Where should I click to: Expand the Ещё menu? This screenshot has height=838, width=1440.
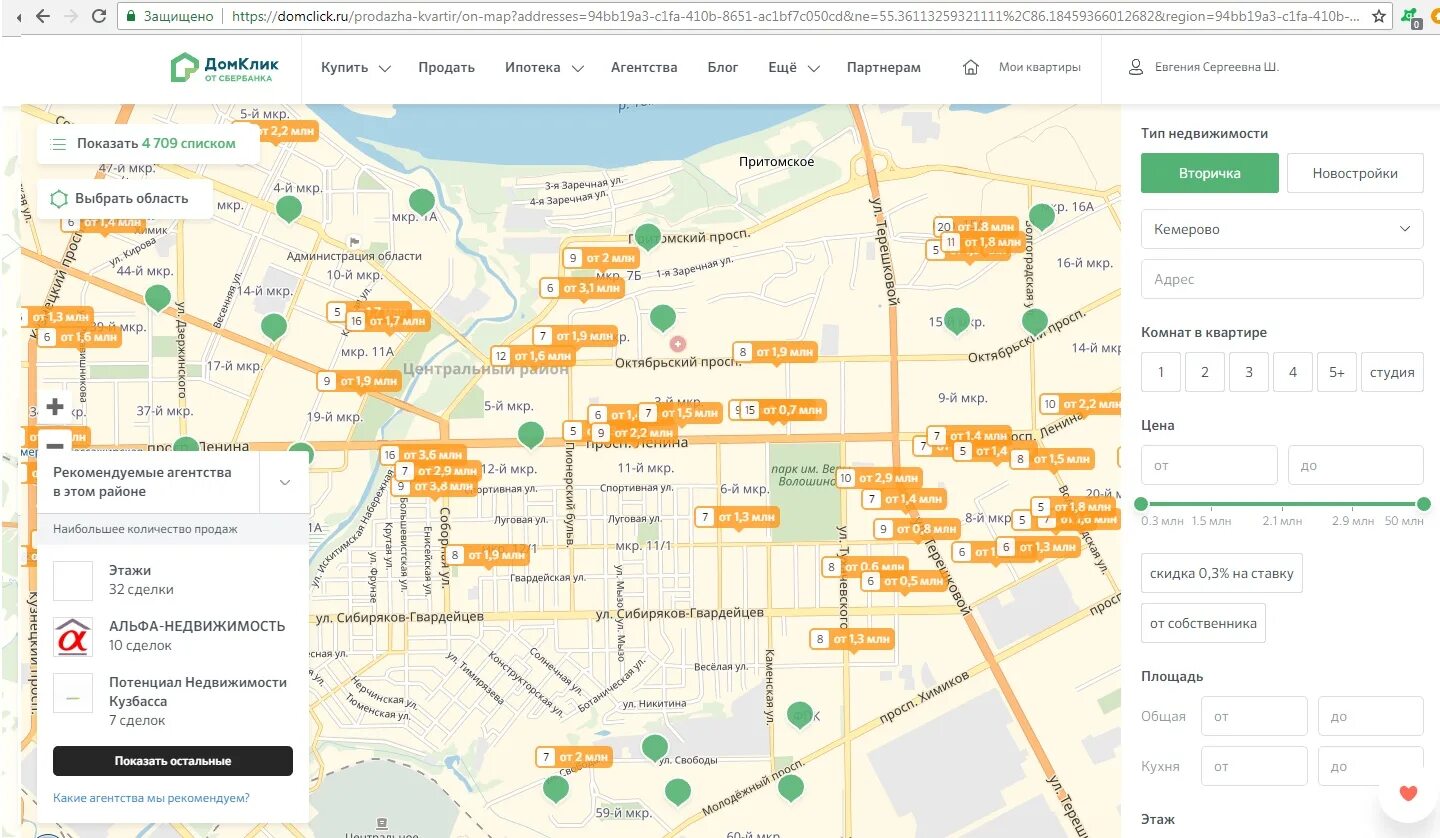(x=794, y=68)
